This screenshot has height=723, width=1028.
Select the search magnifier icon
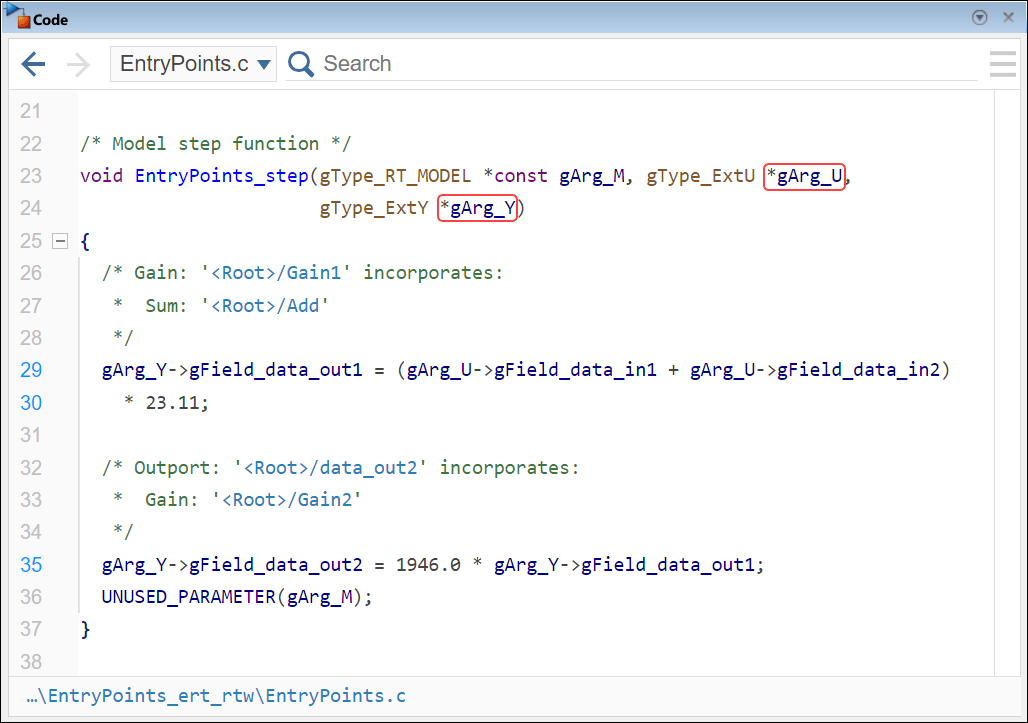point(300,63)
